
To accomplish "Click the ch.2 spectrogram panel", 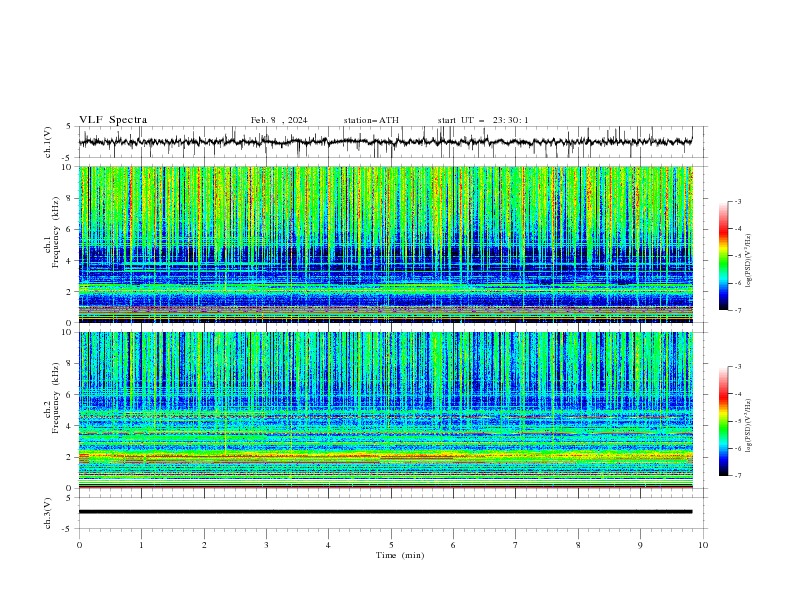I will coord(385,410).
